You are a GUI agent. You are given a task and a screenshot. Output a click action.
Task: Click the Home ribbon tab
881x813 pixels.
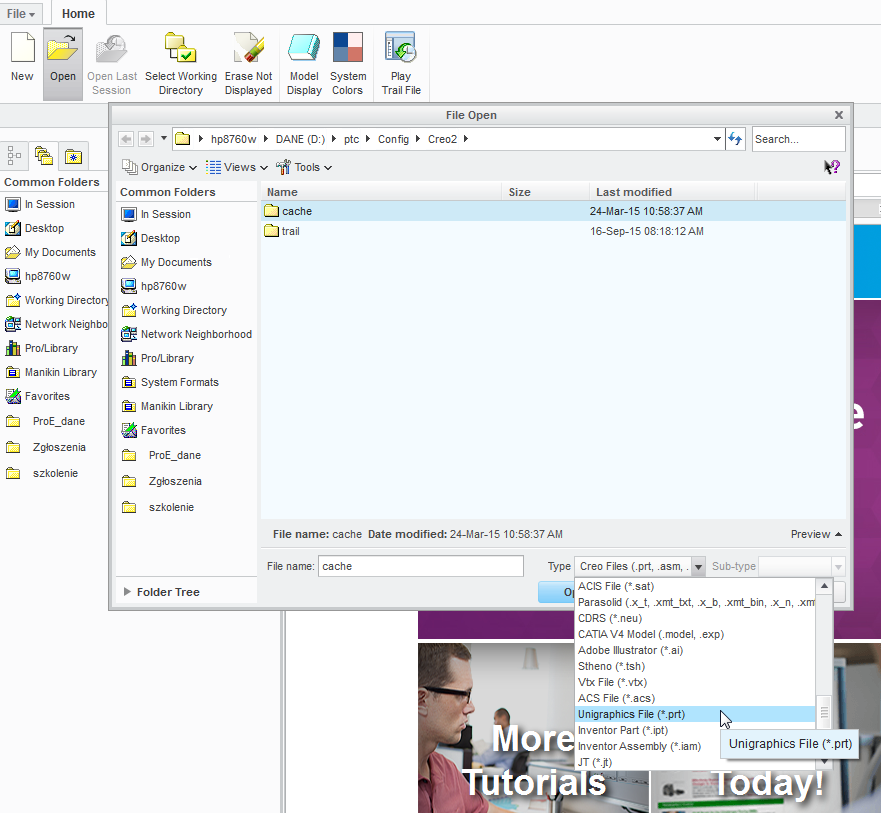point(78,13)
